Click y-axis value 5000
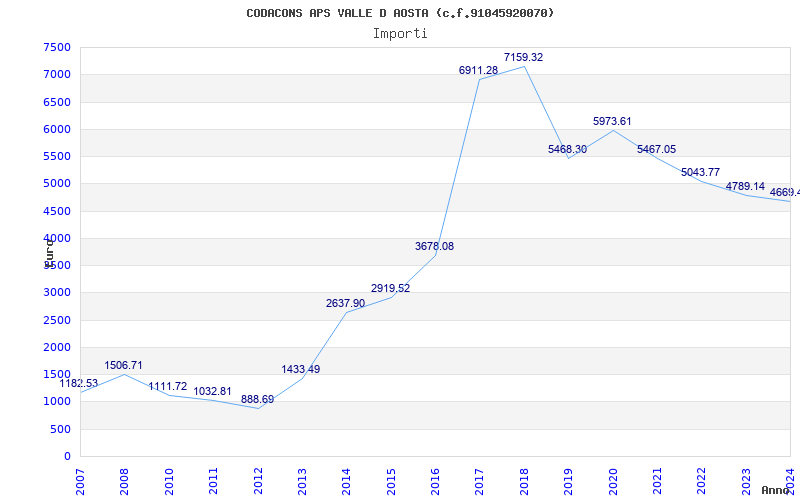This screenshot has height=500, width=800. pos(57,184)
